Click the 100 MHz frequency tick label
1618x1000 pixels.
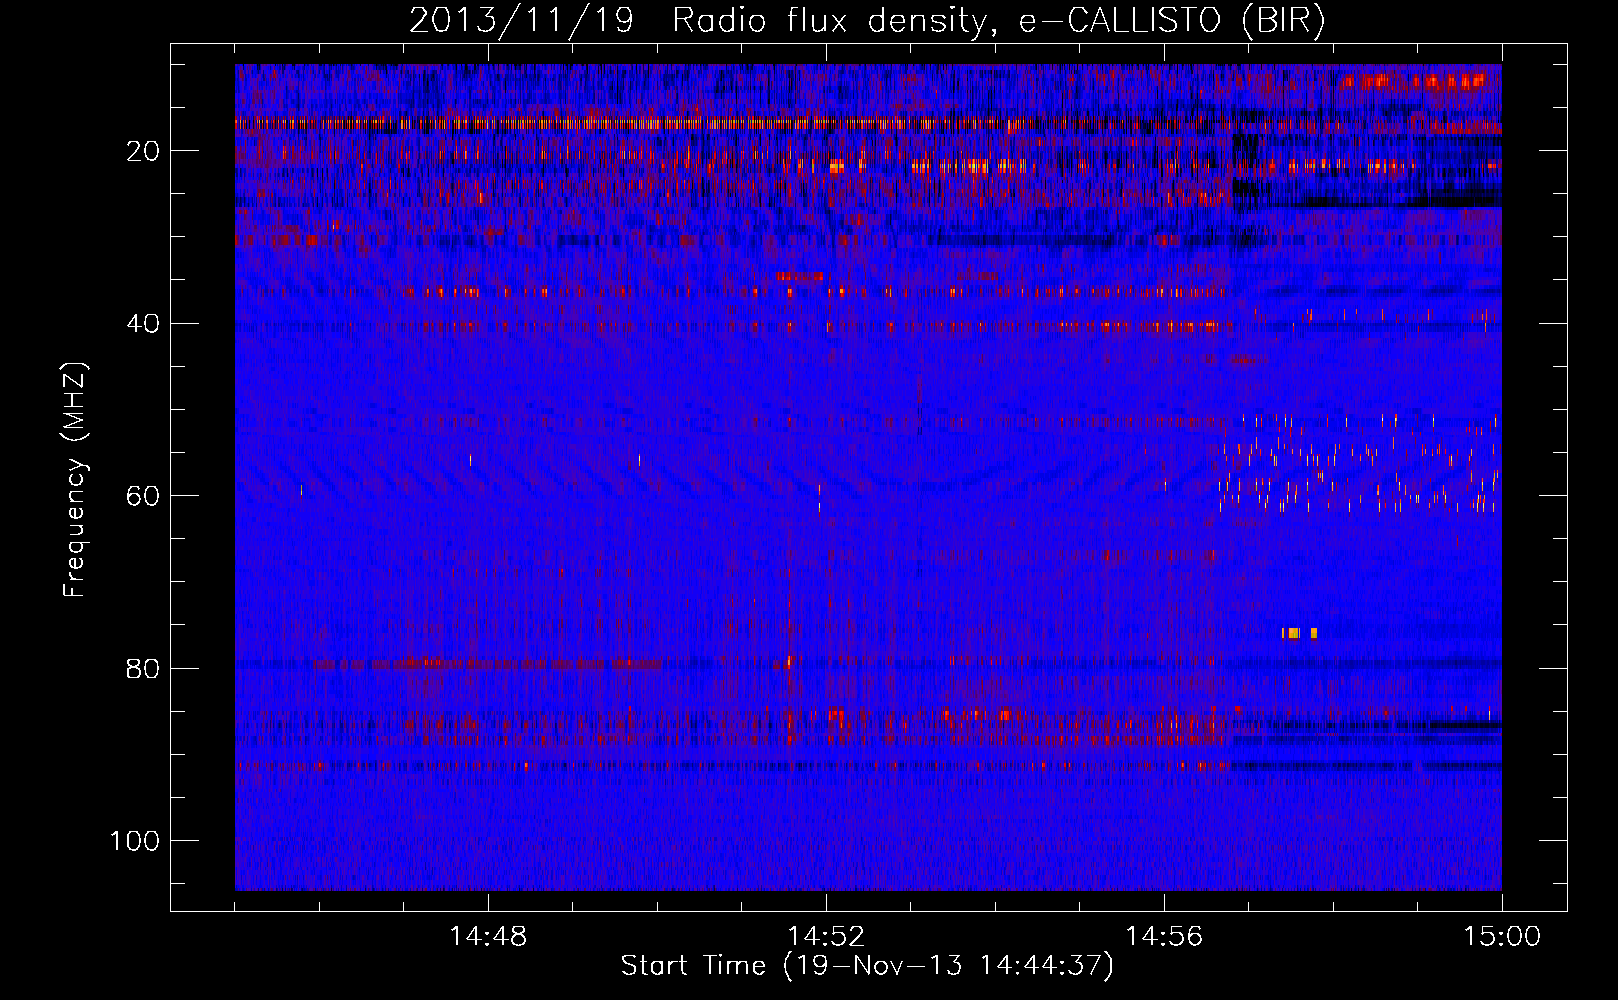click(136, 841)
